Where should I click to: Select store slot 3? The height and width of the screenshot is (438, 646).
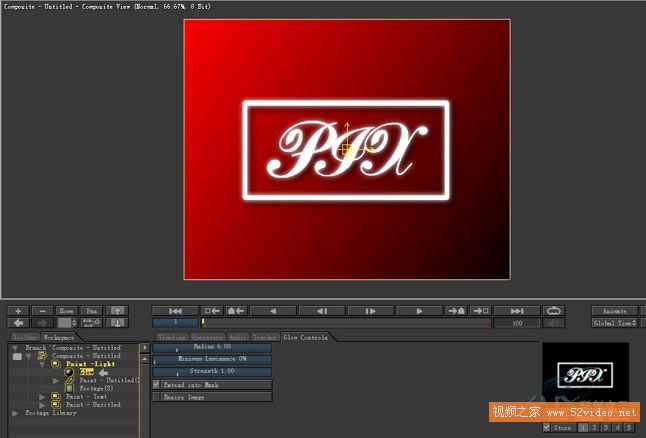[x=606, y=428]
